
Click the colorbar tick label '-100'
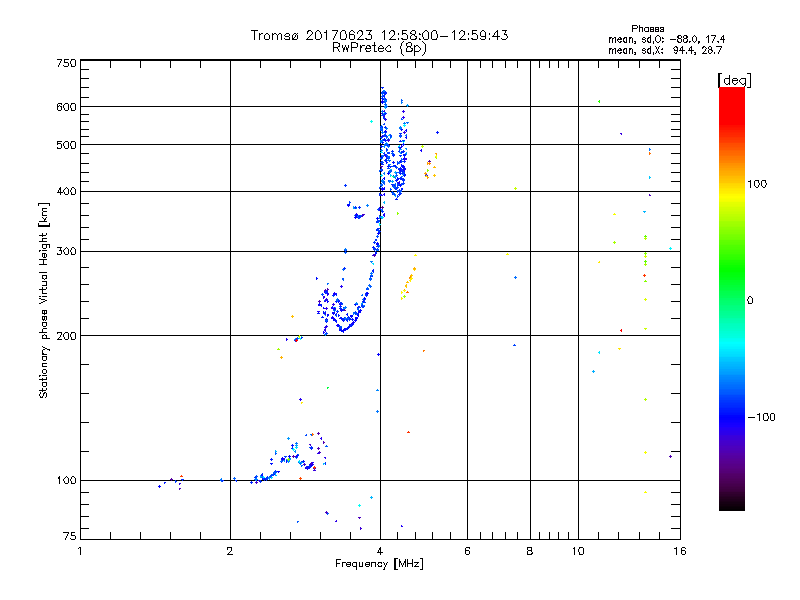(761, 417)
